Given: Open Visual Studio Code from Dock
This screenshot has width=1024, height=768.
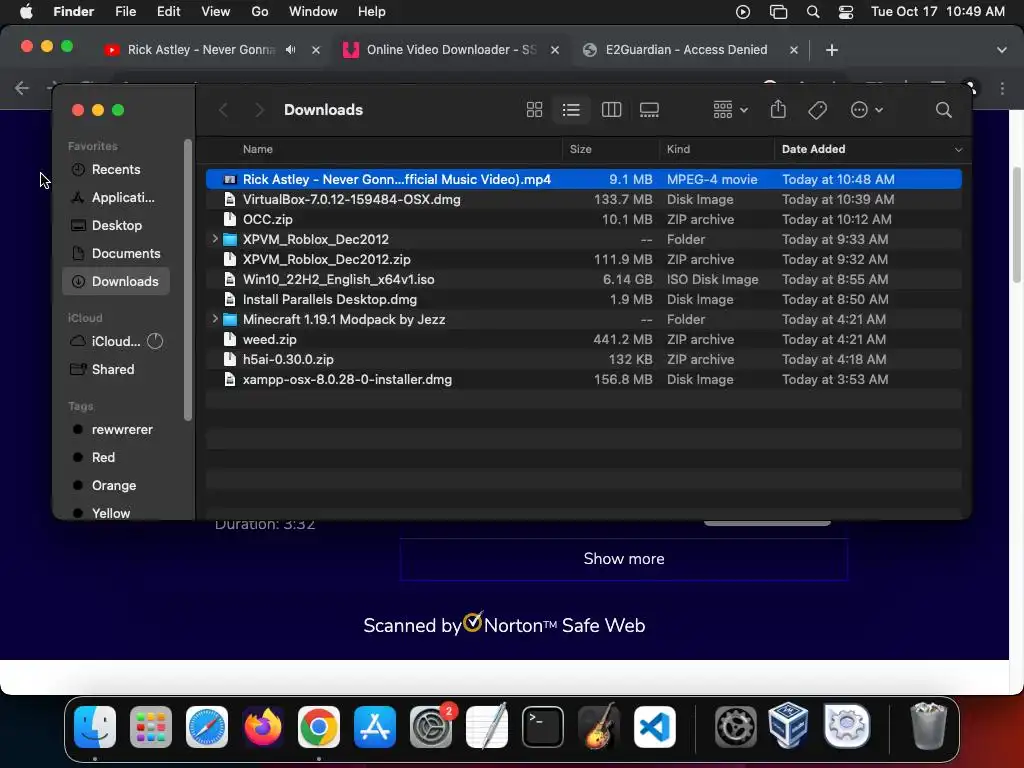Looking at the screenshot, I should [654, 727].
